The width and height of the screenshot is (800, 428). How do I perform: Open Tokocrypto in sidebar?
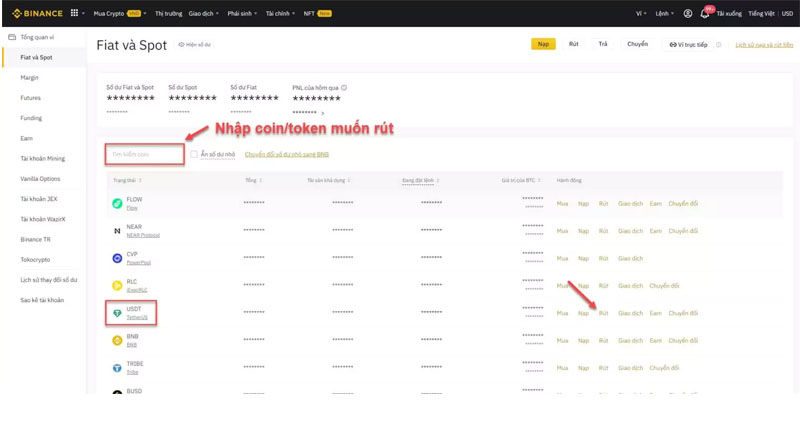[x=35, y=260]
